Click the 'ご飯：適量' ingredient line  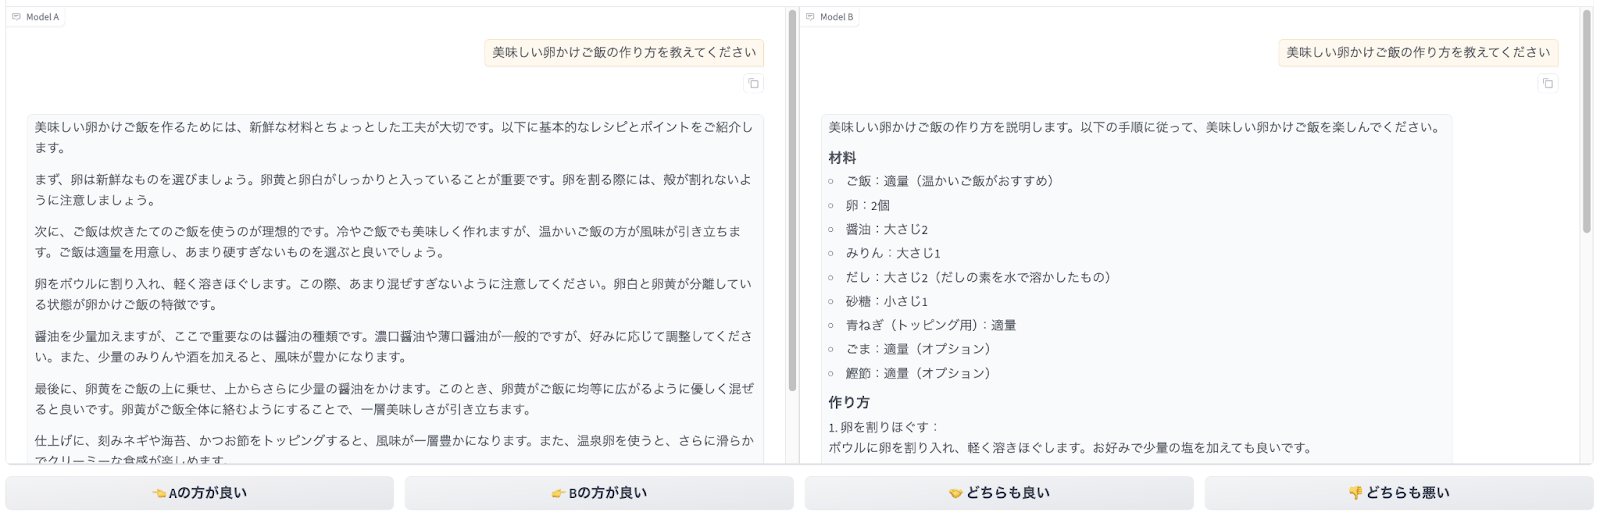tap(949, 181)
